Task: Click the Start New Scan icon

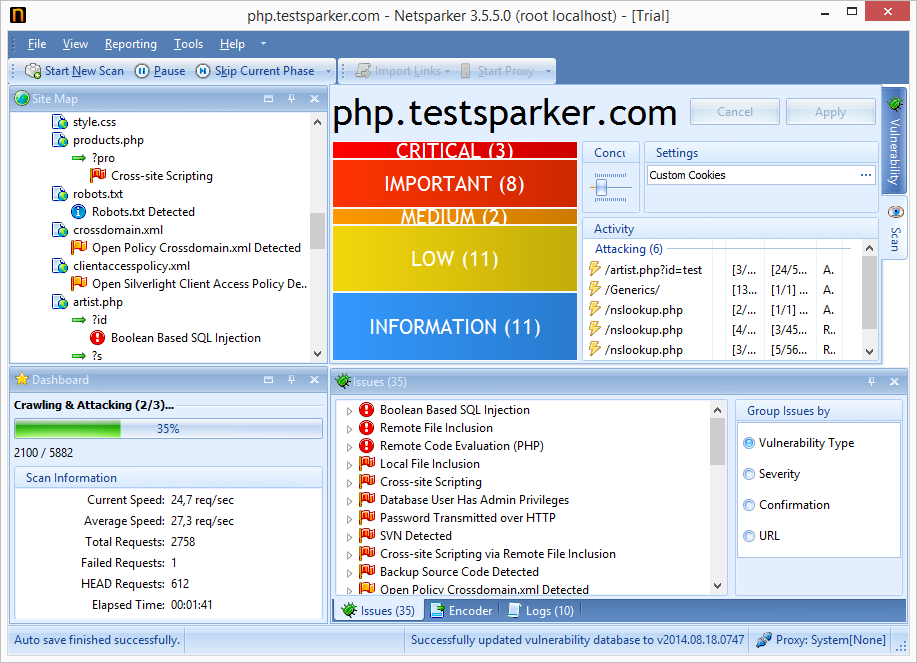Action: (x=33, y=71)
